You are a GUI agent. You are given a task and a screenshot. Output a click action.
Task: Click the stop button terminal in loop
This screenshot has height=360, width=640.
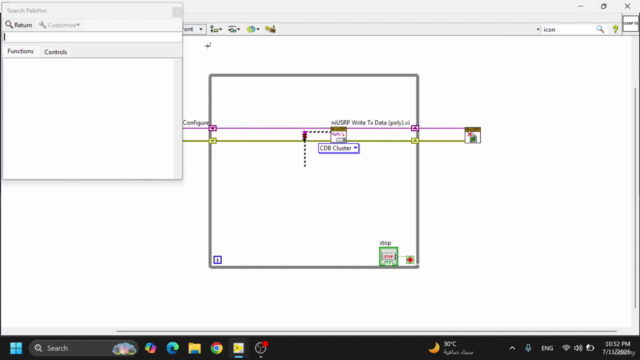click(388, 256)
